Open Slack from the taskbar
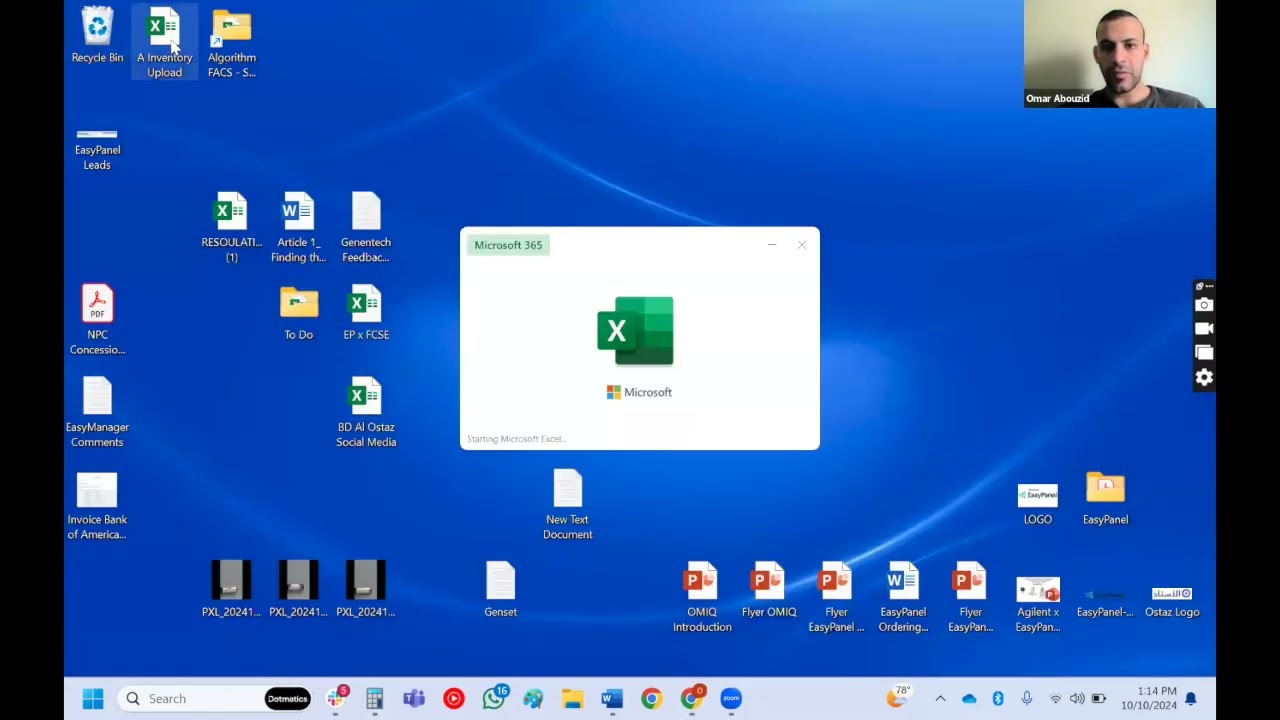The height and width of the screenshot is (720, 1280). (336, 698)
